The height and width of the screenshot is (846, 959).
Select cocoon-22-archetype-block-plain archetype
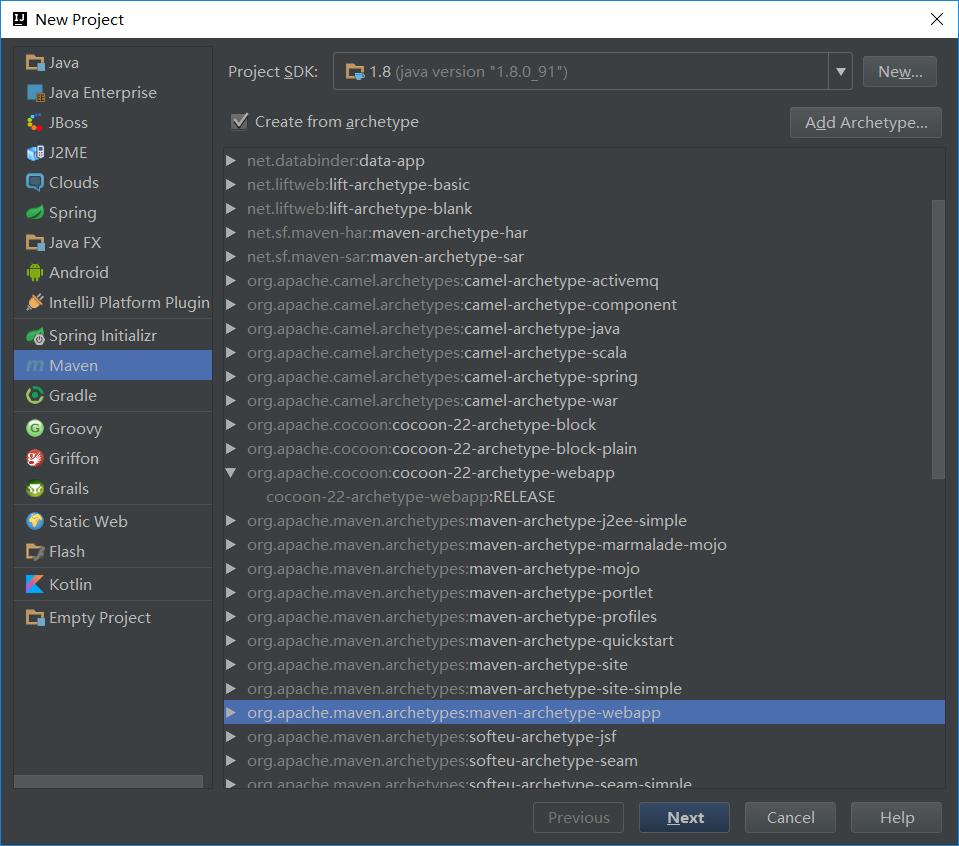442,448
